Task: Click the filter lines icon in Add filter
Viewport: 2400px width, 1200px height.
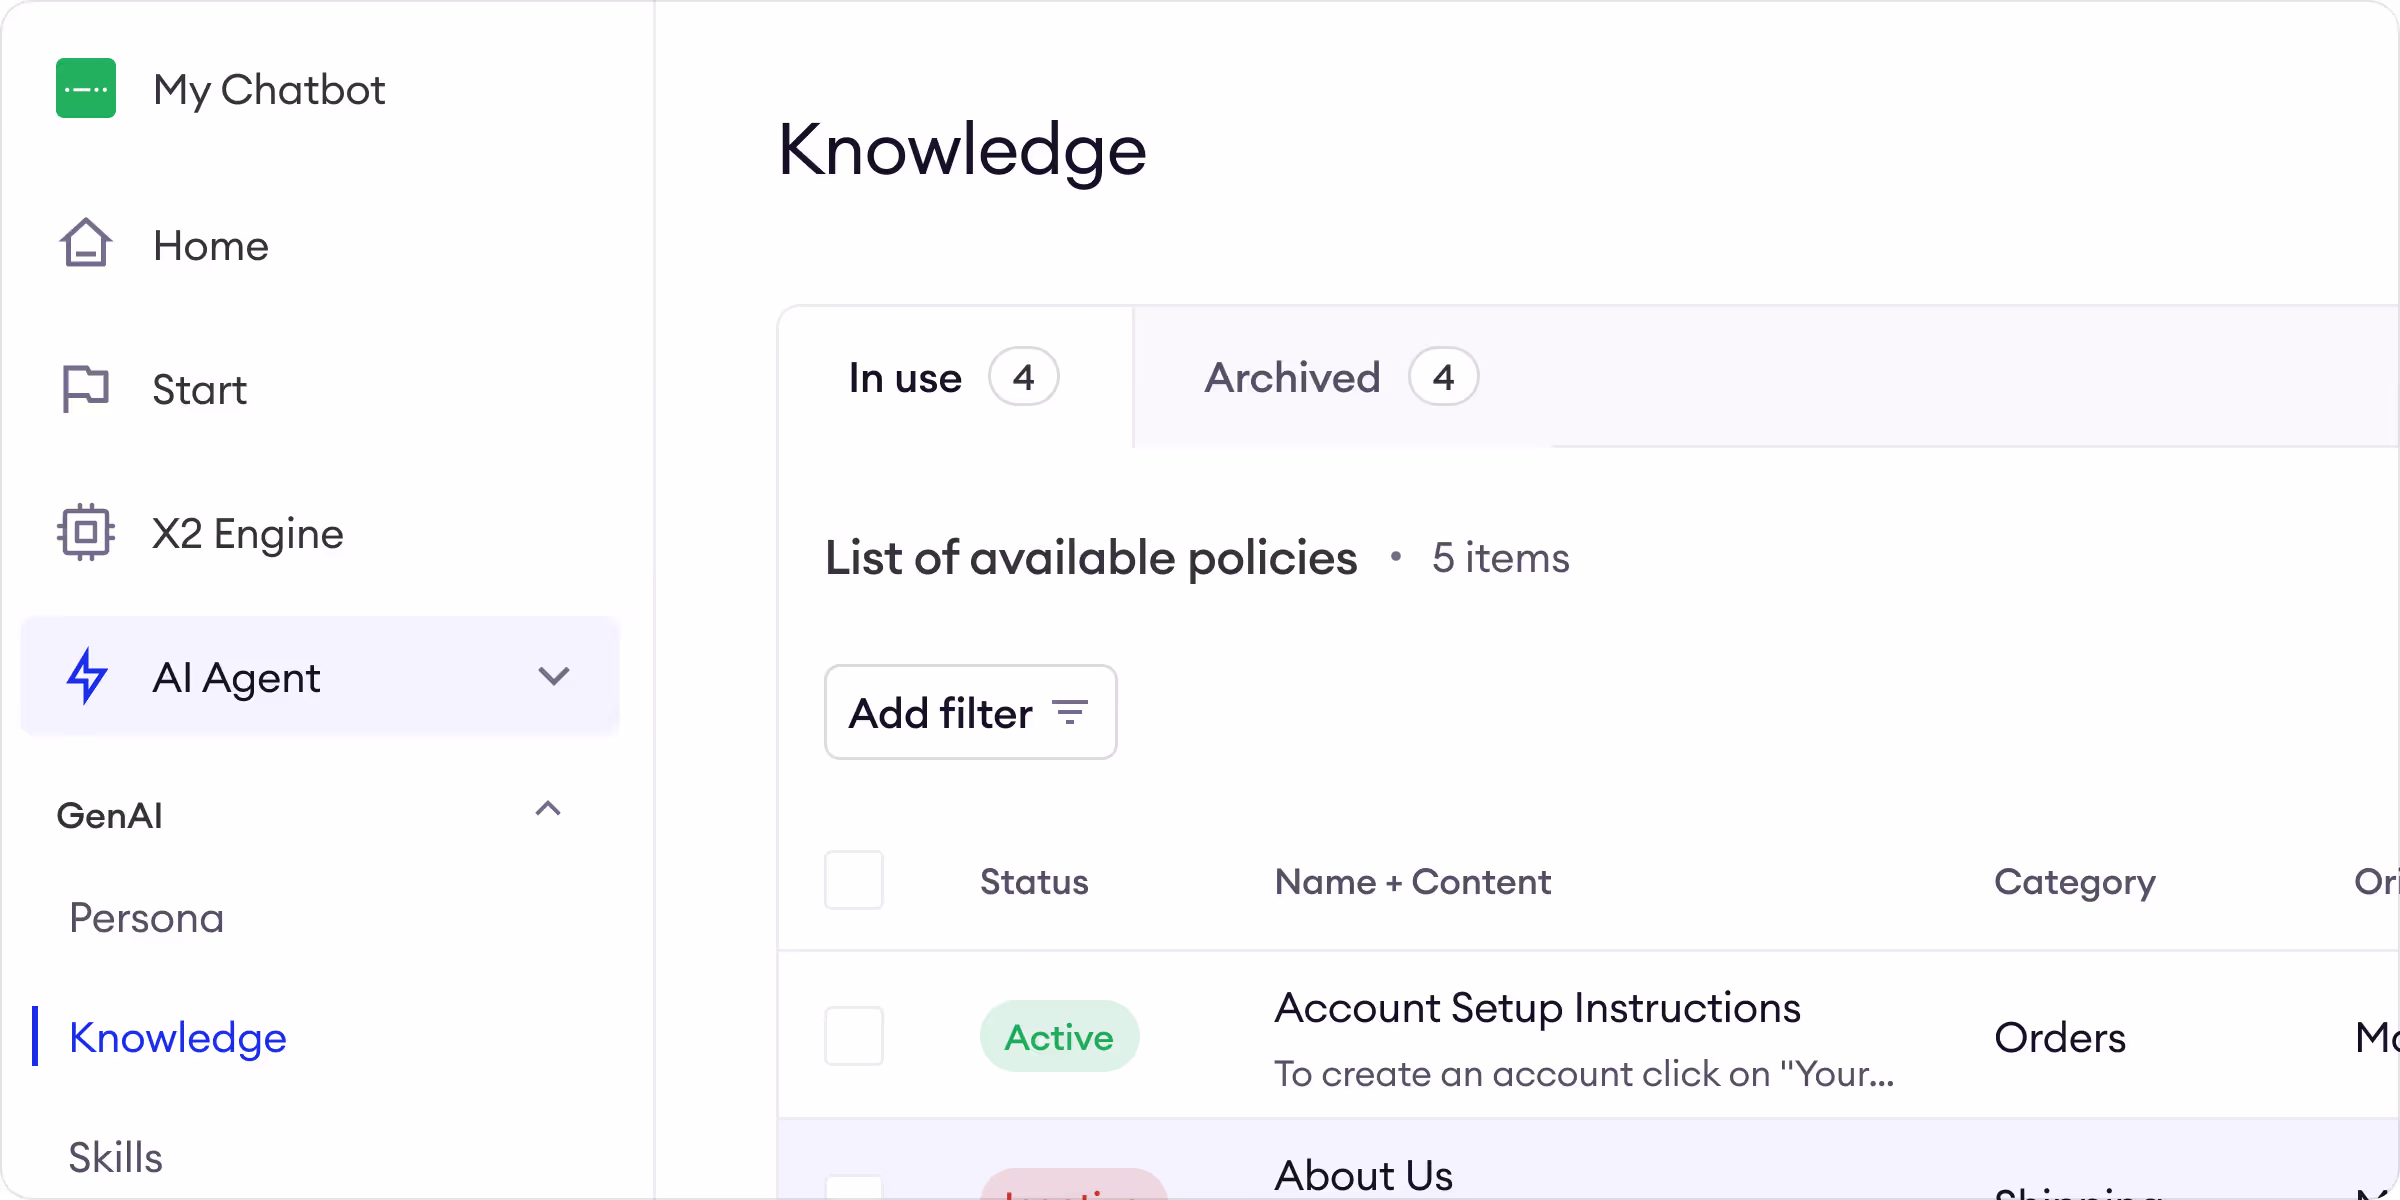Action: pos(1070,713)
